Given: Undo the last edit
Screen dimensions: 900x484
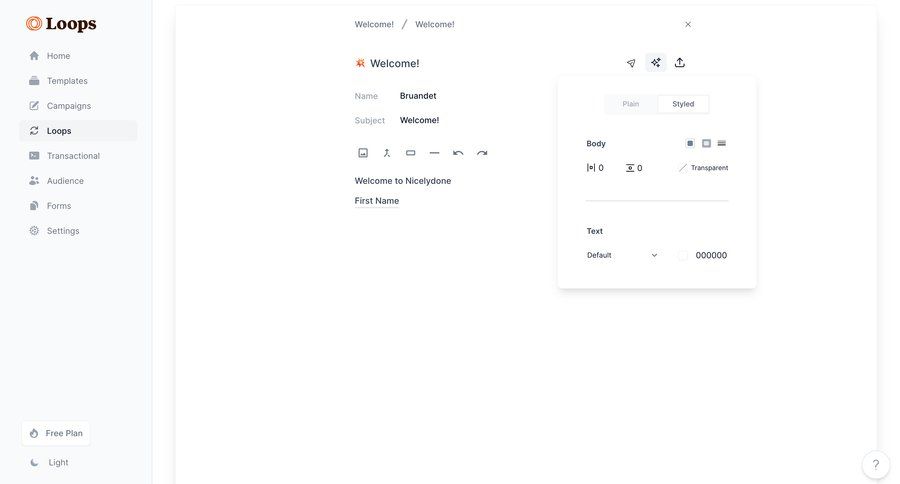Looking at the screenshot, I should pos(458,153).
